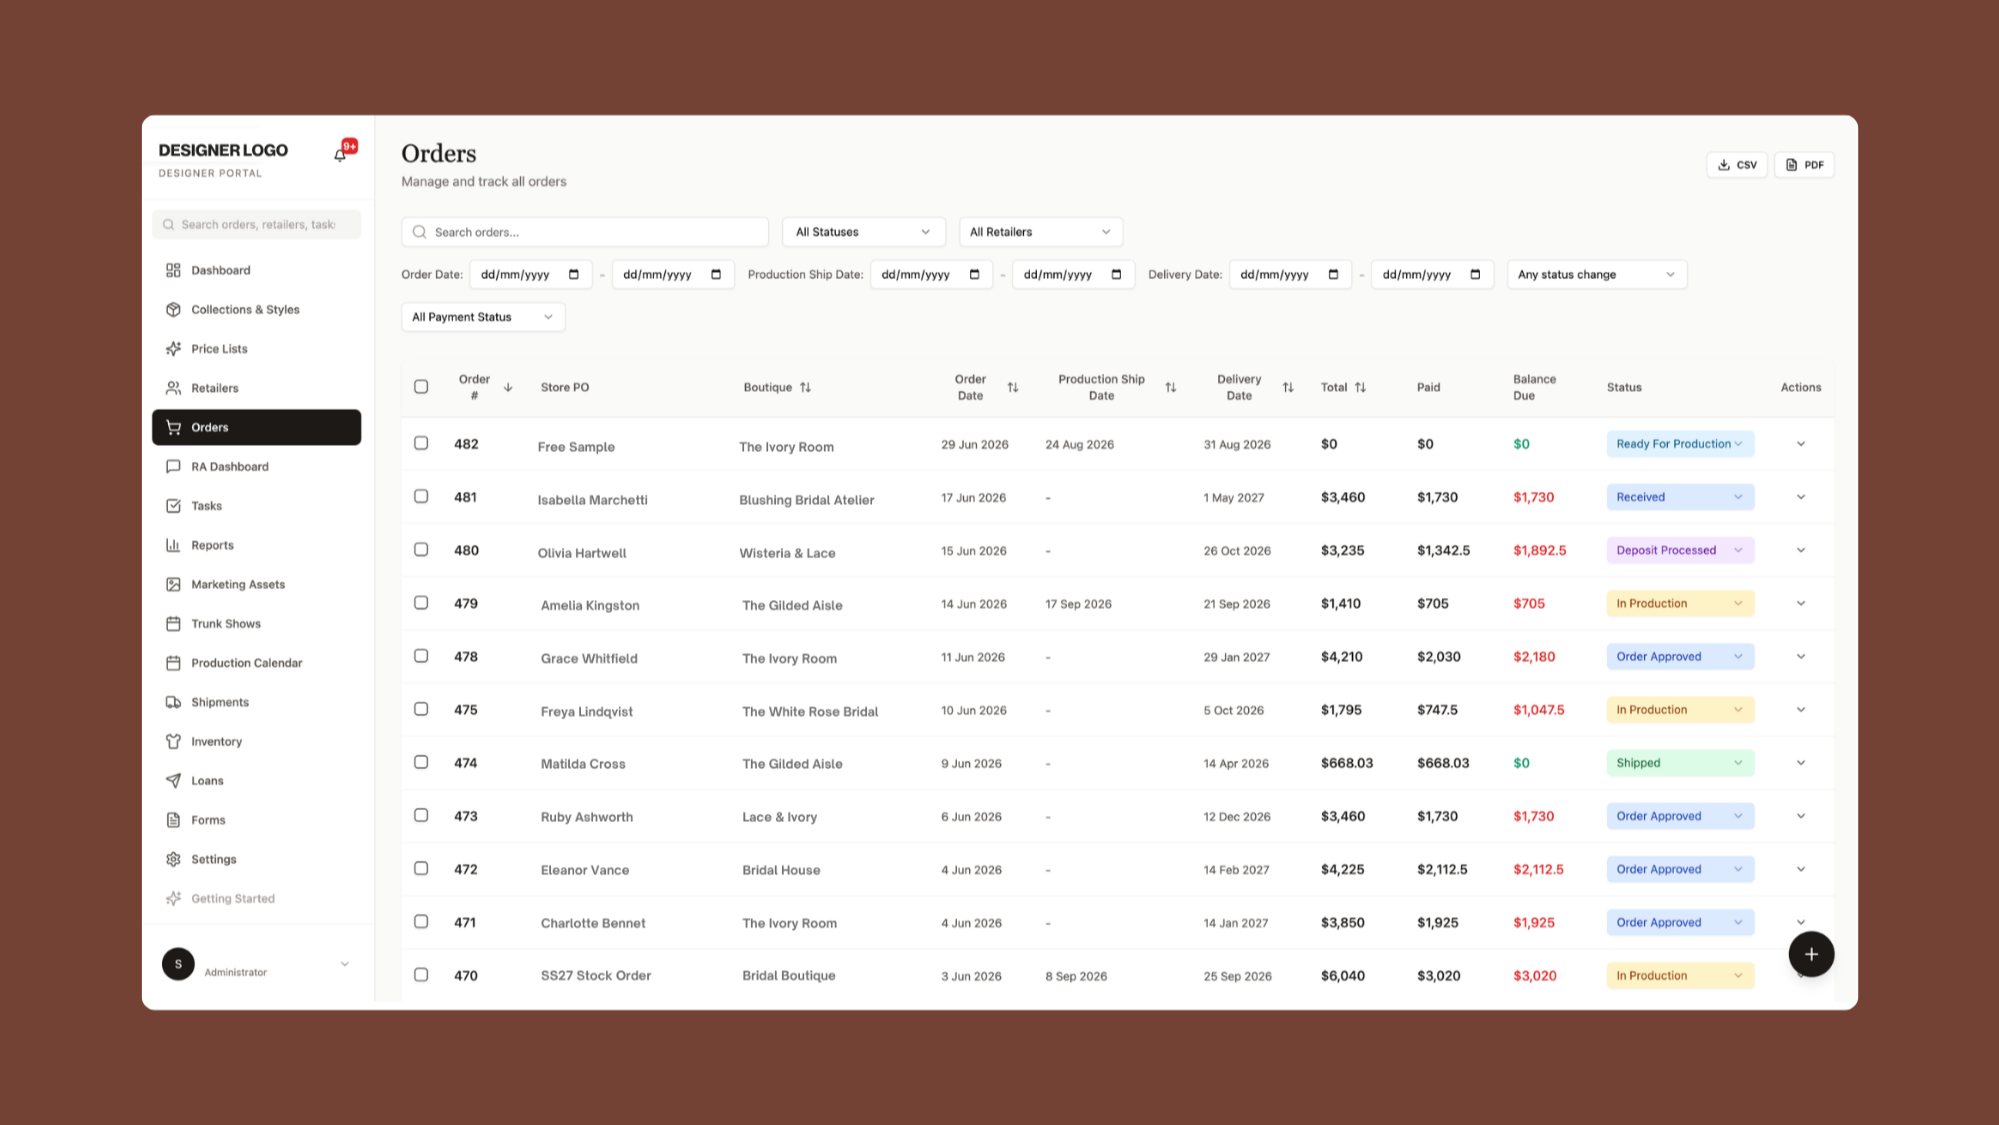Sort by Order # using arrow icon
The image size is (1999, 1125).
click(508, 387)
